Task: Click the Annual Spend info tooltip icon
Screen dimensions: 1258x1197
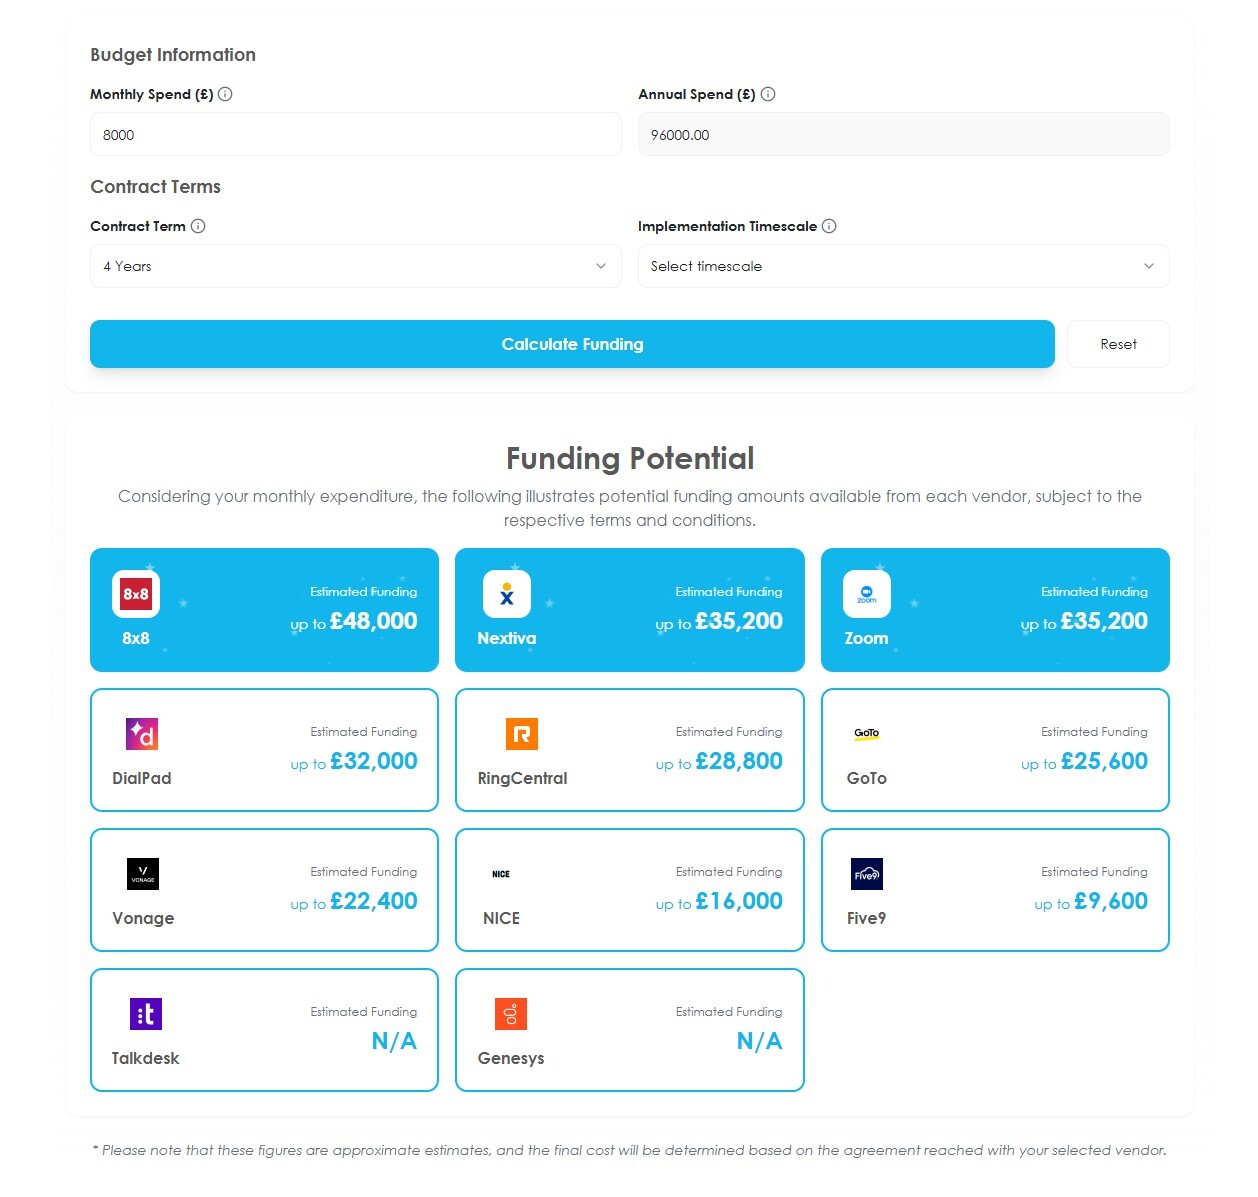Action: [x=768, y=94]
